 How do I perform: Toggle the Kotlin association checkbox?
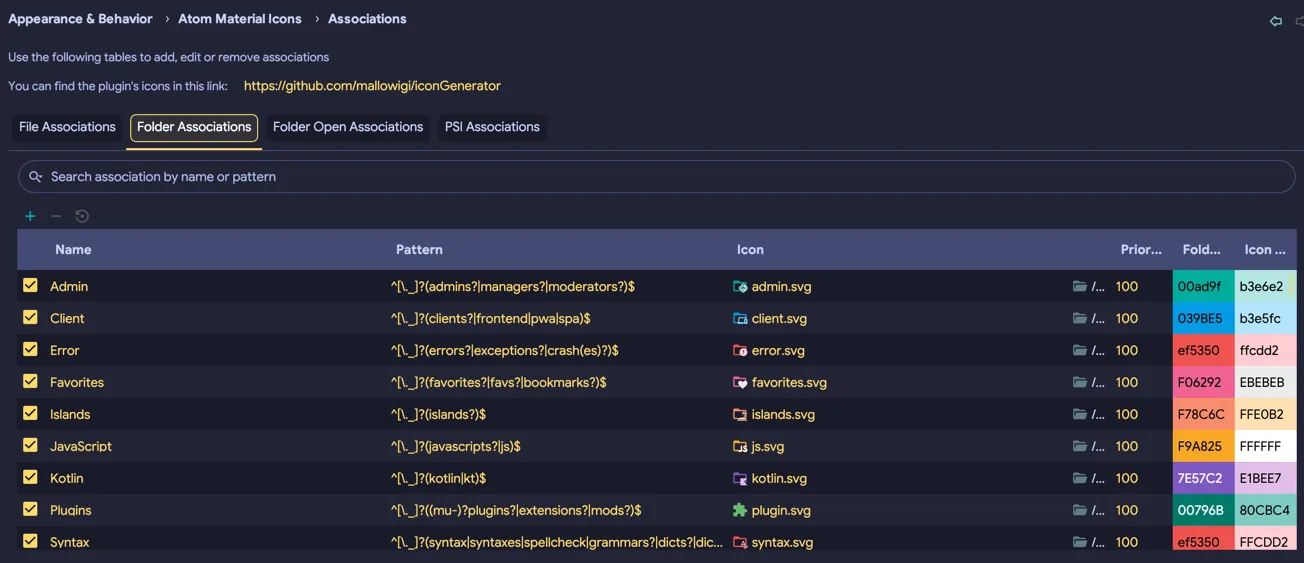pos(30,477)
